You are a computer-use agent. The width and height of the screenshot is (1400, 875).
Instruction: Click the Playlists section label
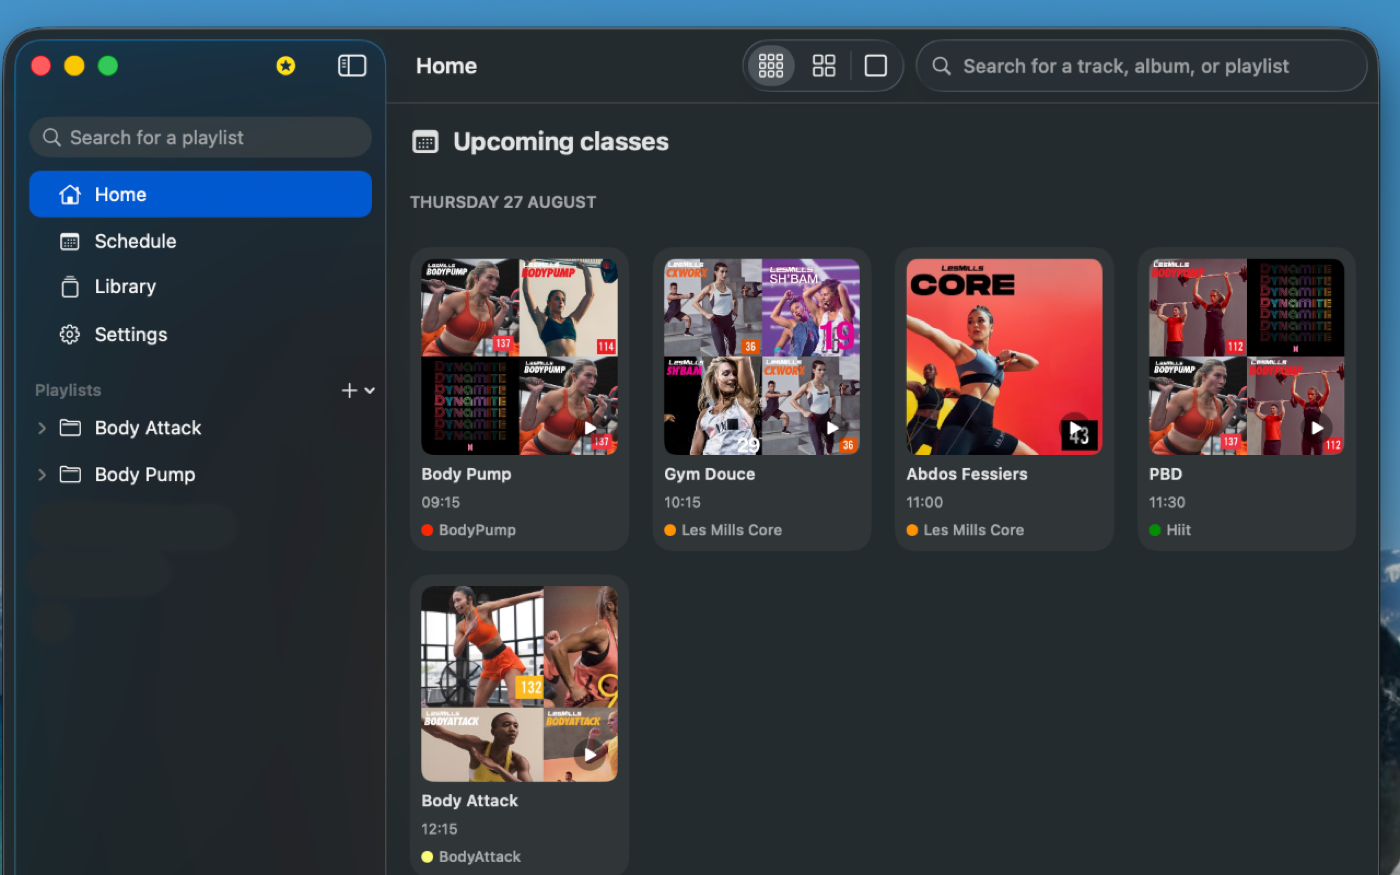tap(68, 390)
